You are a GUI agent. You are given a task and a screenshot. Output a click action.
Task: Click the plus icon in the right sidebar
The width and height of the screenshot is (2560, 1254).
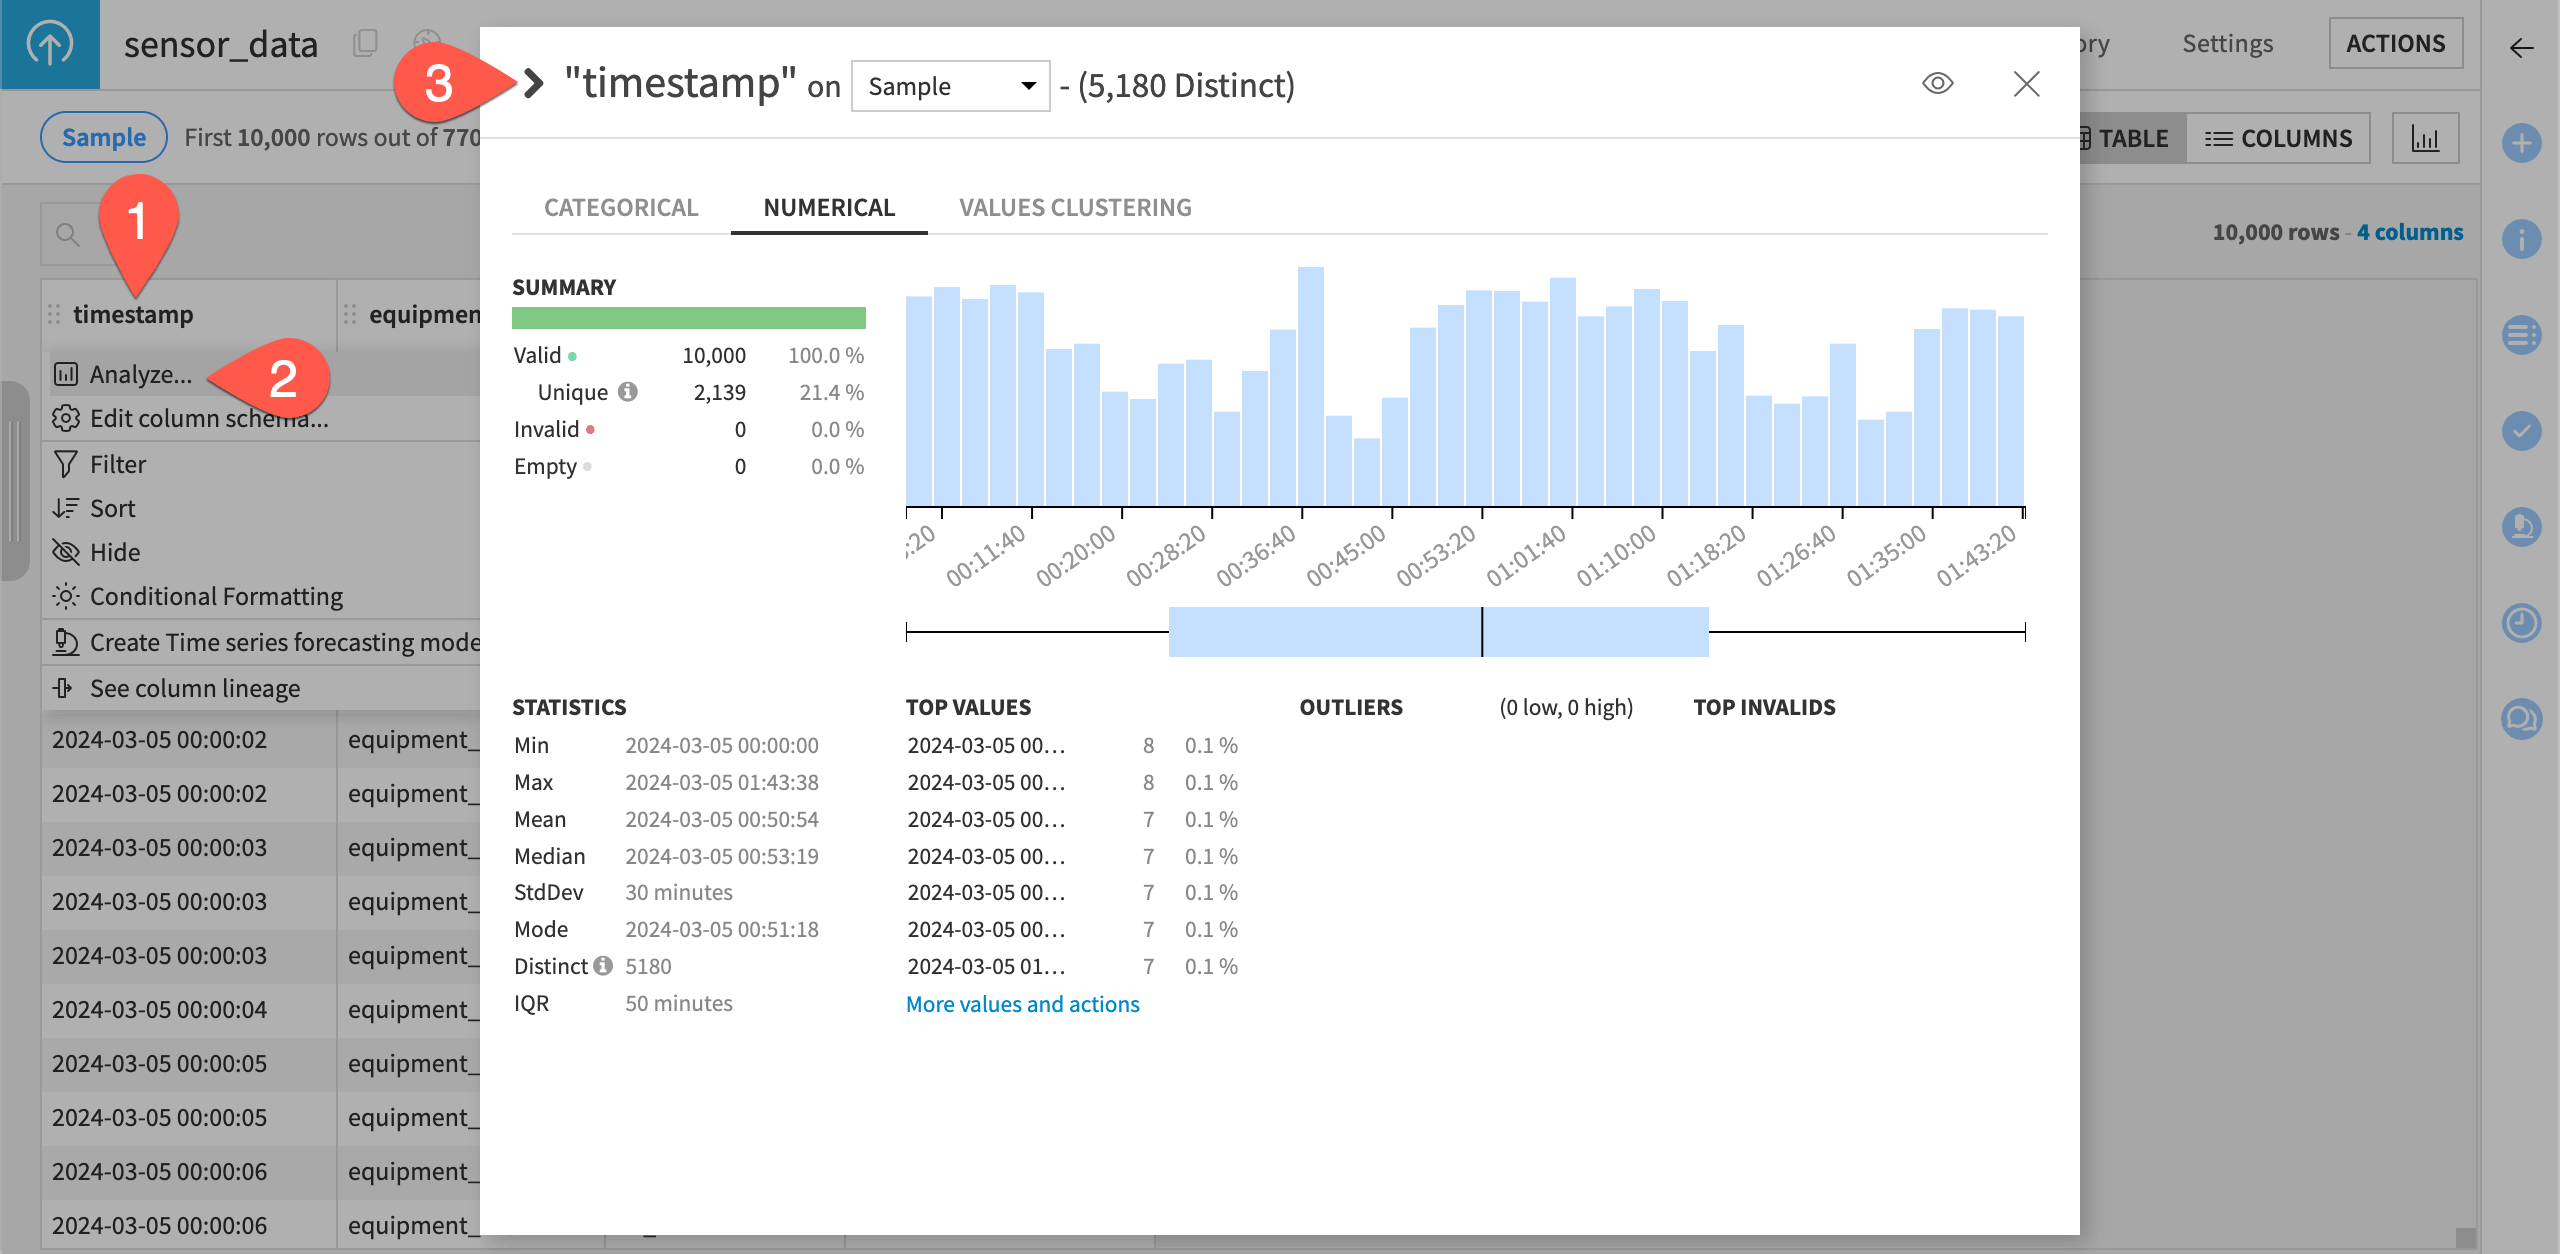(2520, 142)
